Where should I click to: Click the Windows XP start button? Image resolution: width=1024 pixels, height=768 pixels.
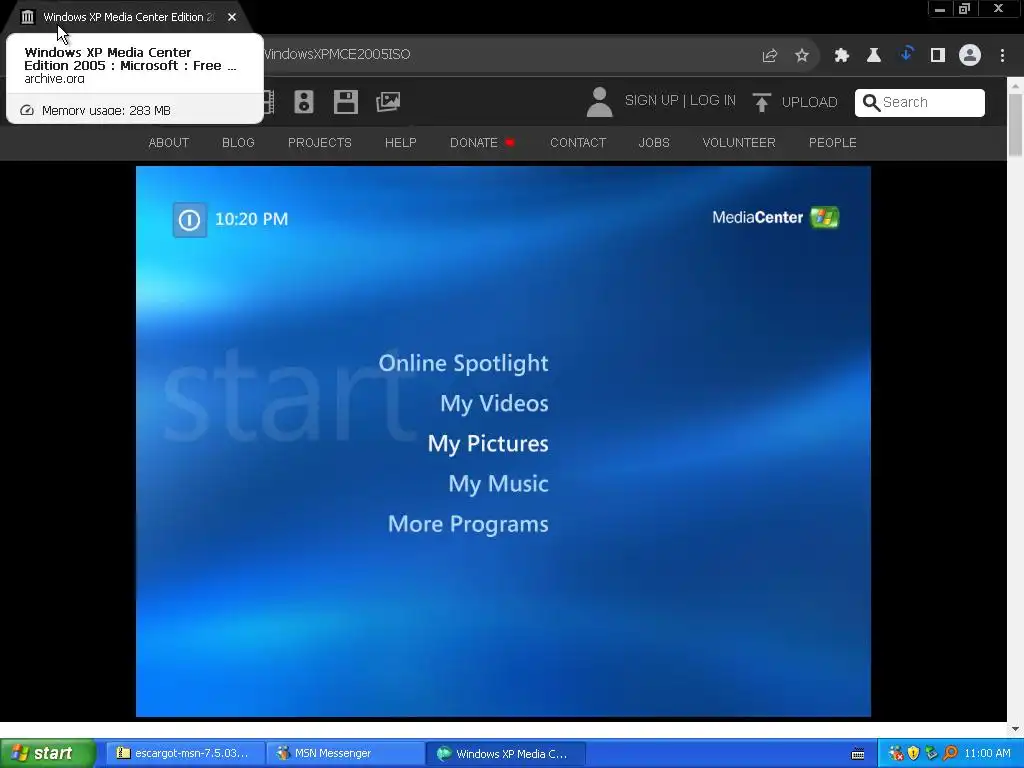point(48,754)
